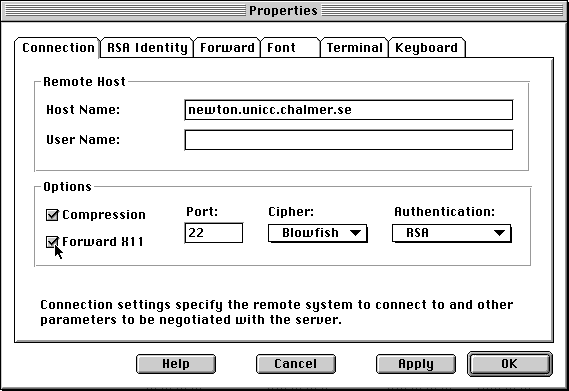Open the Cipher Blowfish dropdown
Image resolution: width=569 pixels, height=391 pixels.
tap(318, 233)
